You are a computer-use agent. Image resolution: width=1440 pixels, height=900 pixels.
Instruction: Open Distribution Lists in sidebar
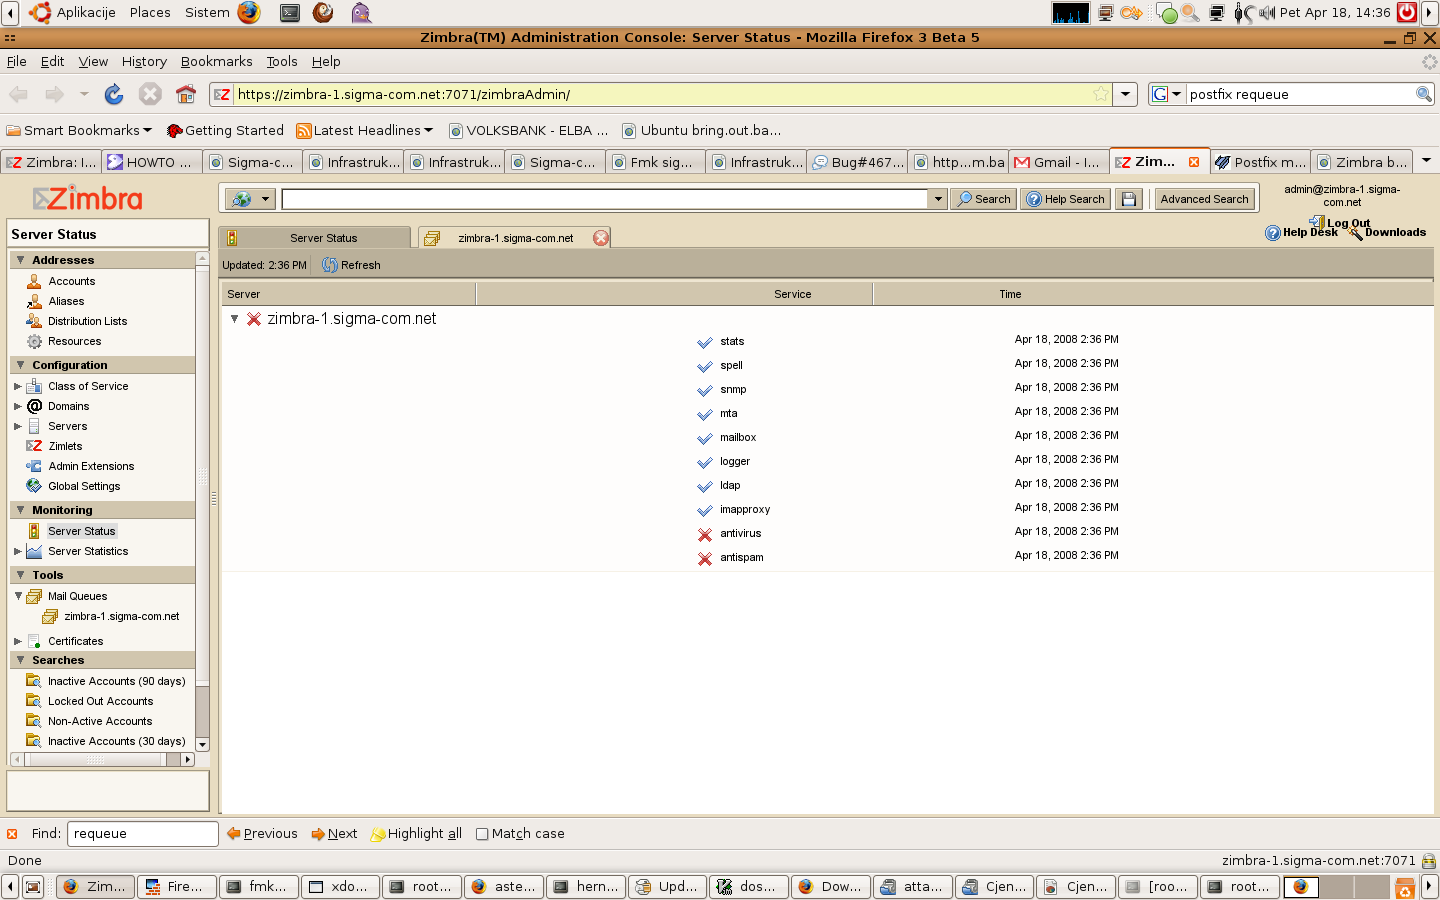87,321
